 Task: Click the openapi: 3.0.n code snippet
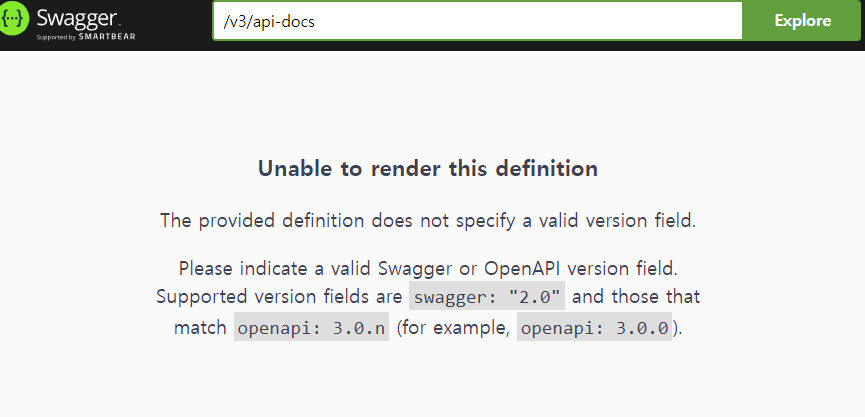coord(311,328)
